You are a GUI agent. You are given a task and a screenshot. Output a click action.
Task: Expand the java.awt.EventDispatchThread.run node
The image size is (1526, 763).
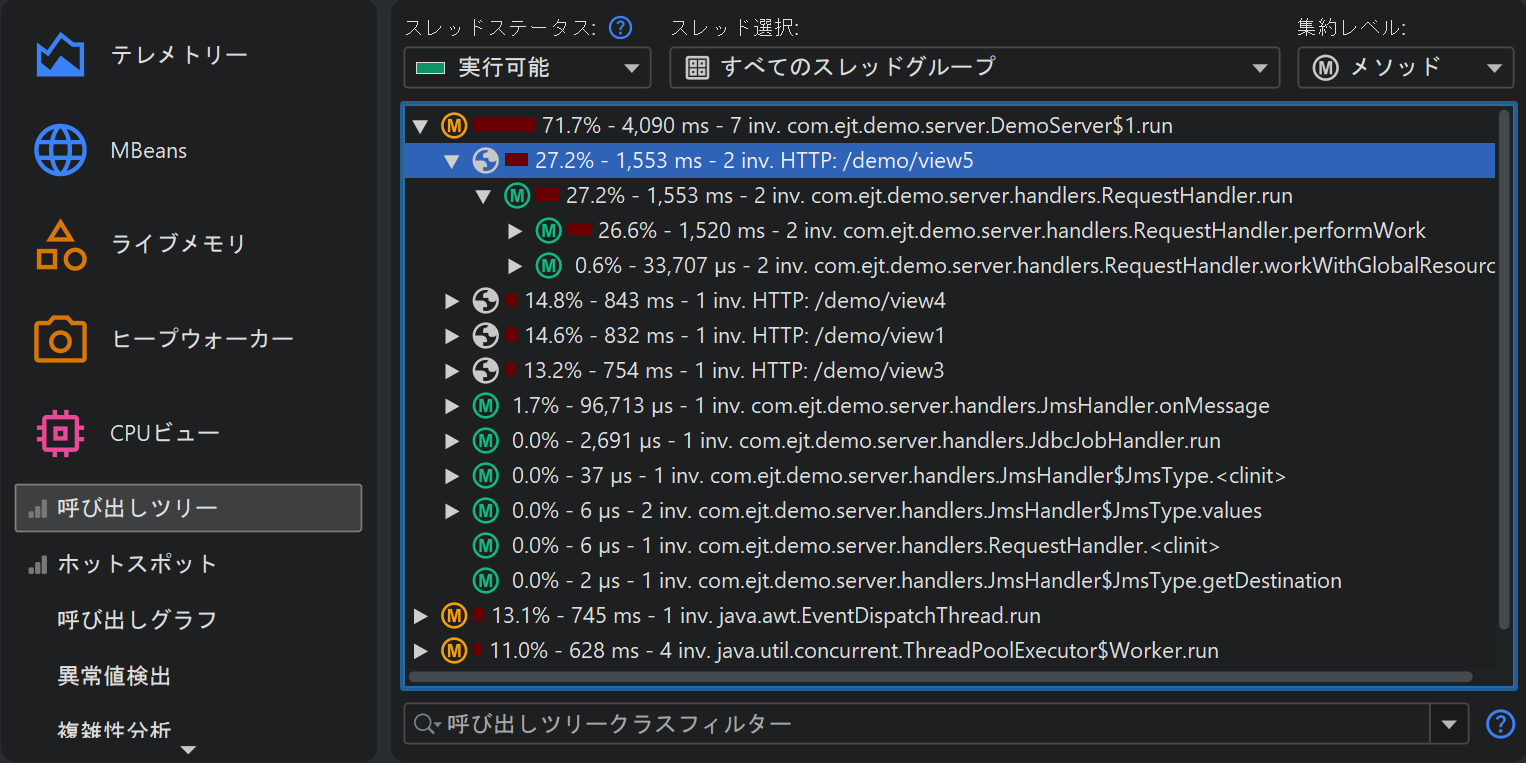tap(420, 616)
